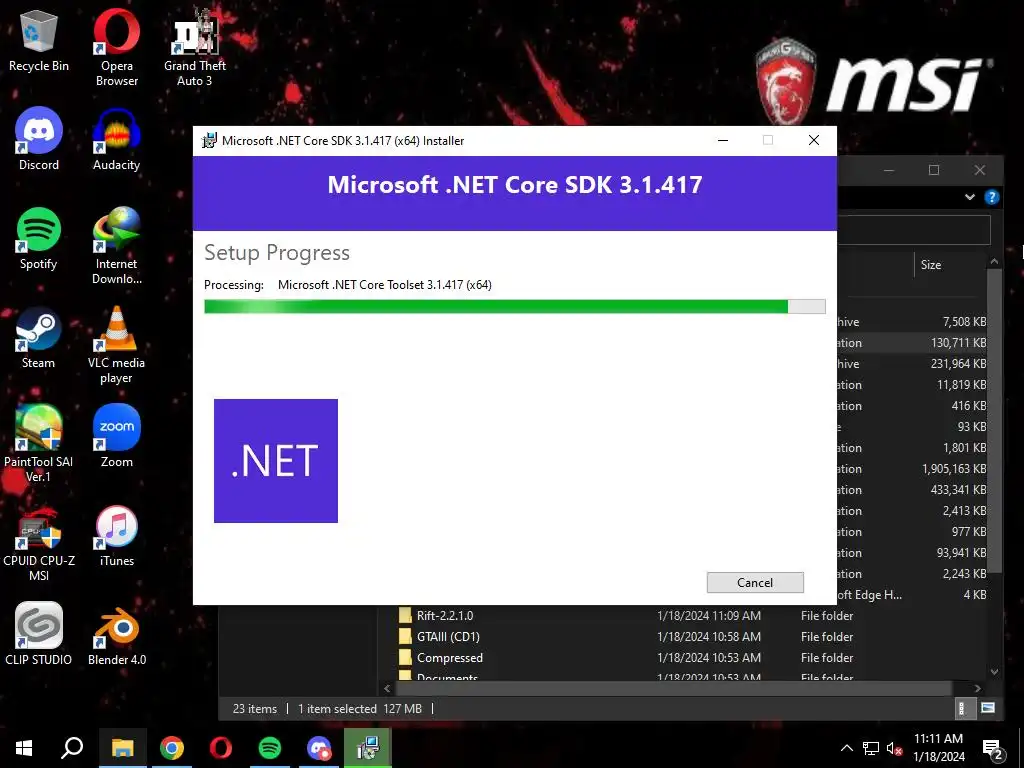The height and width of the screenshot is (768, 1024).
Task: Click the .NET logo image
Action: [x=276, y=460]
